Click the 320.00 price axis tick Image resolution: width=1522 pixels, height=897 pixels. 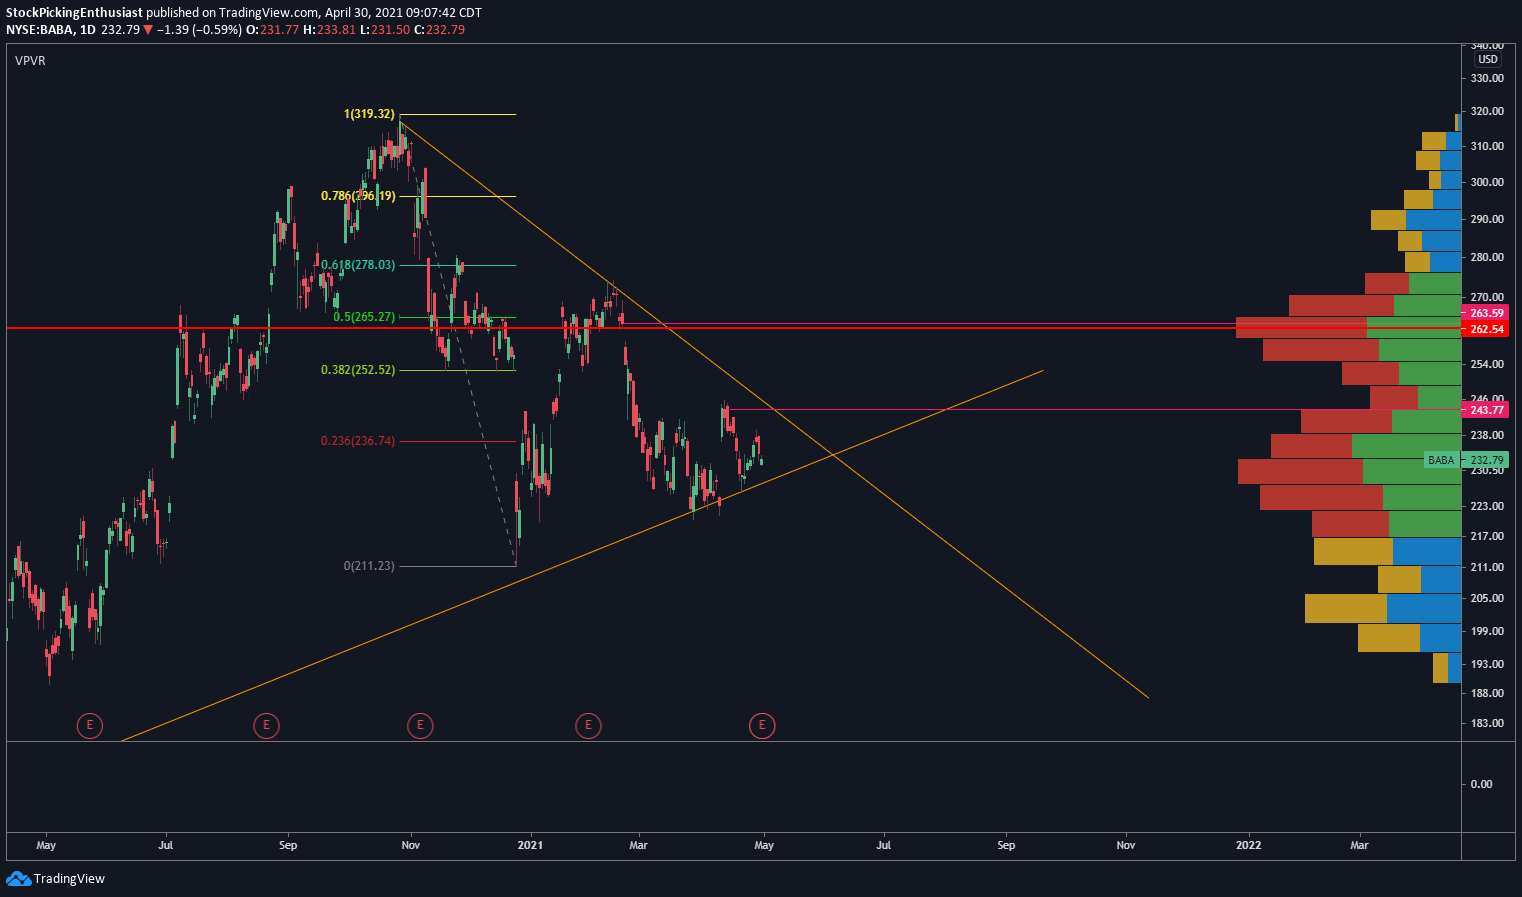pos(1487,112)
